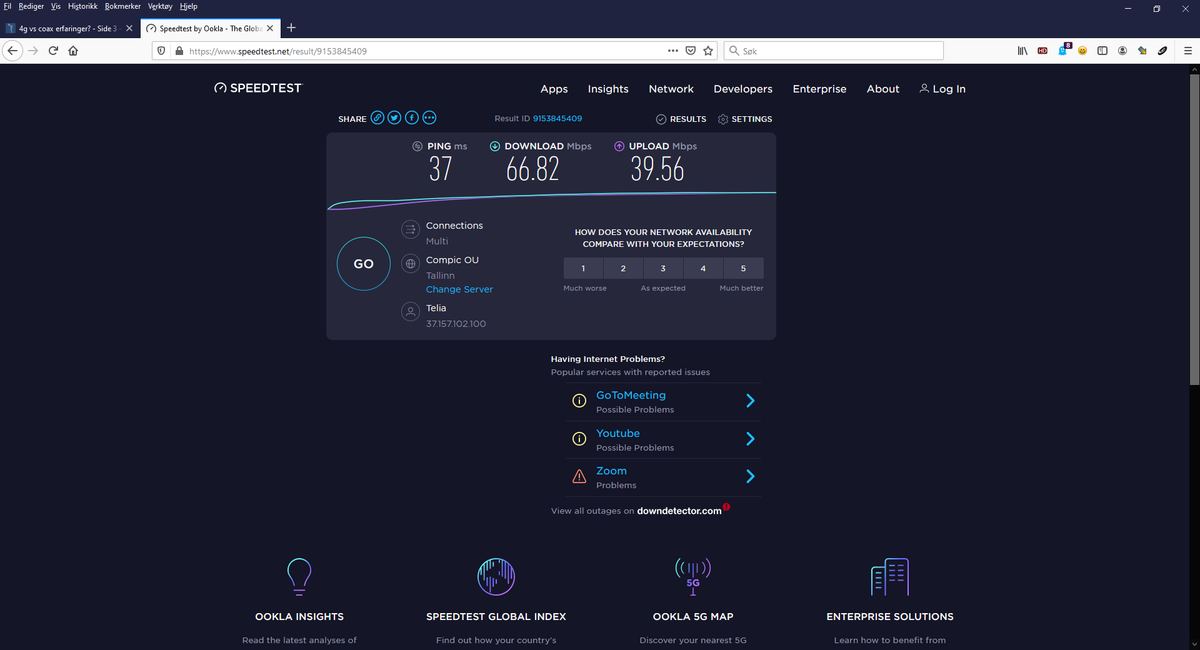Image resolution: width=1200 pixels, height=650 pixels.
Task: Expand Zoom problems arrow
Action: click(x=750, y=477)
